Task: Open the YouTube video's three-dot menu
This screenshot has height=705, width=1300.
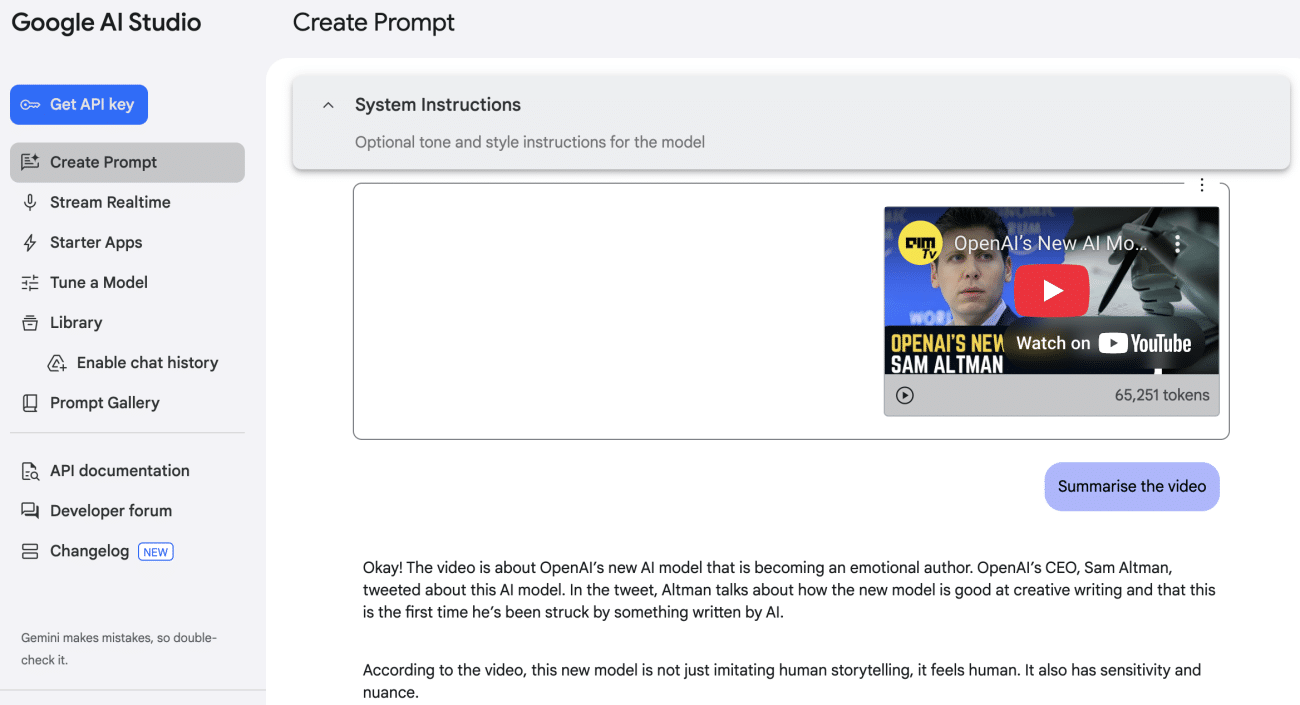Action: 1178,243
